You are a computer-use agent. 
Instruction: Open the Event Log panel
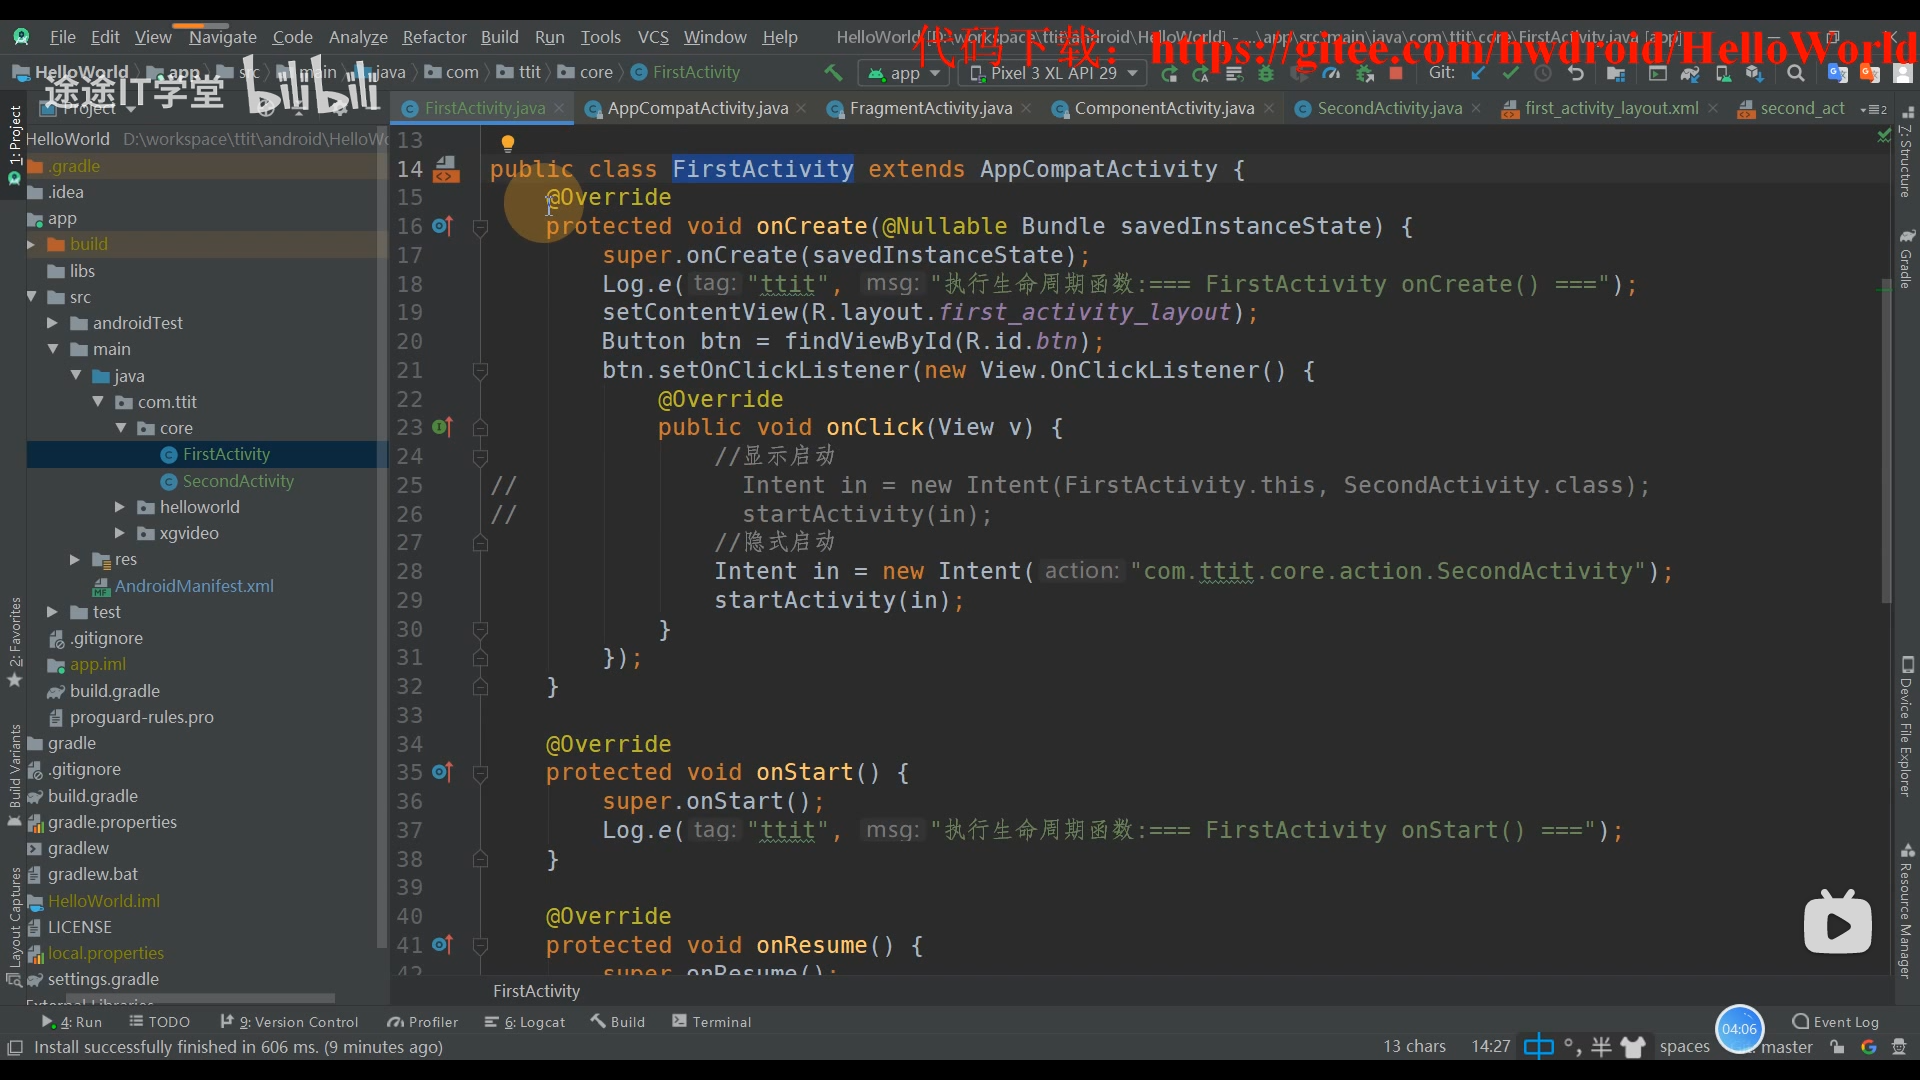pos(1836,1022)
